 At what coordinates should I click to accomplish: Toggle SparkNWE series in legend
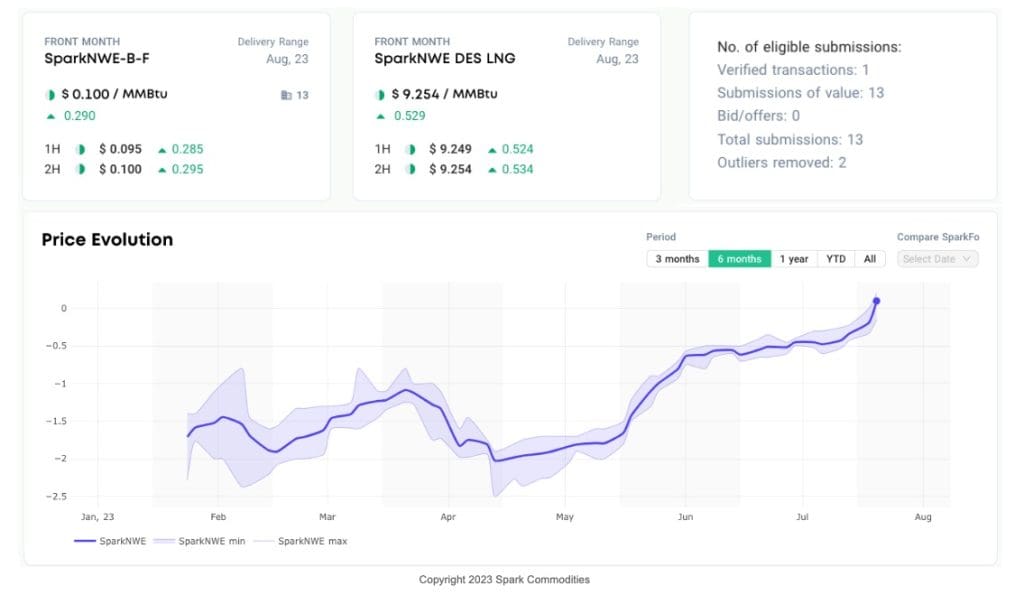pos(110,541)
